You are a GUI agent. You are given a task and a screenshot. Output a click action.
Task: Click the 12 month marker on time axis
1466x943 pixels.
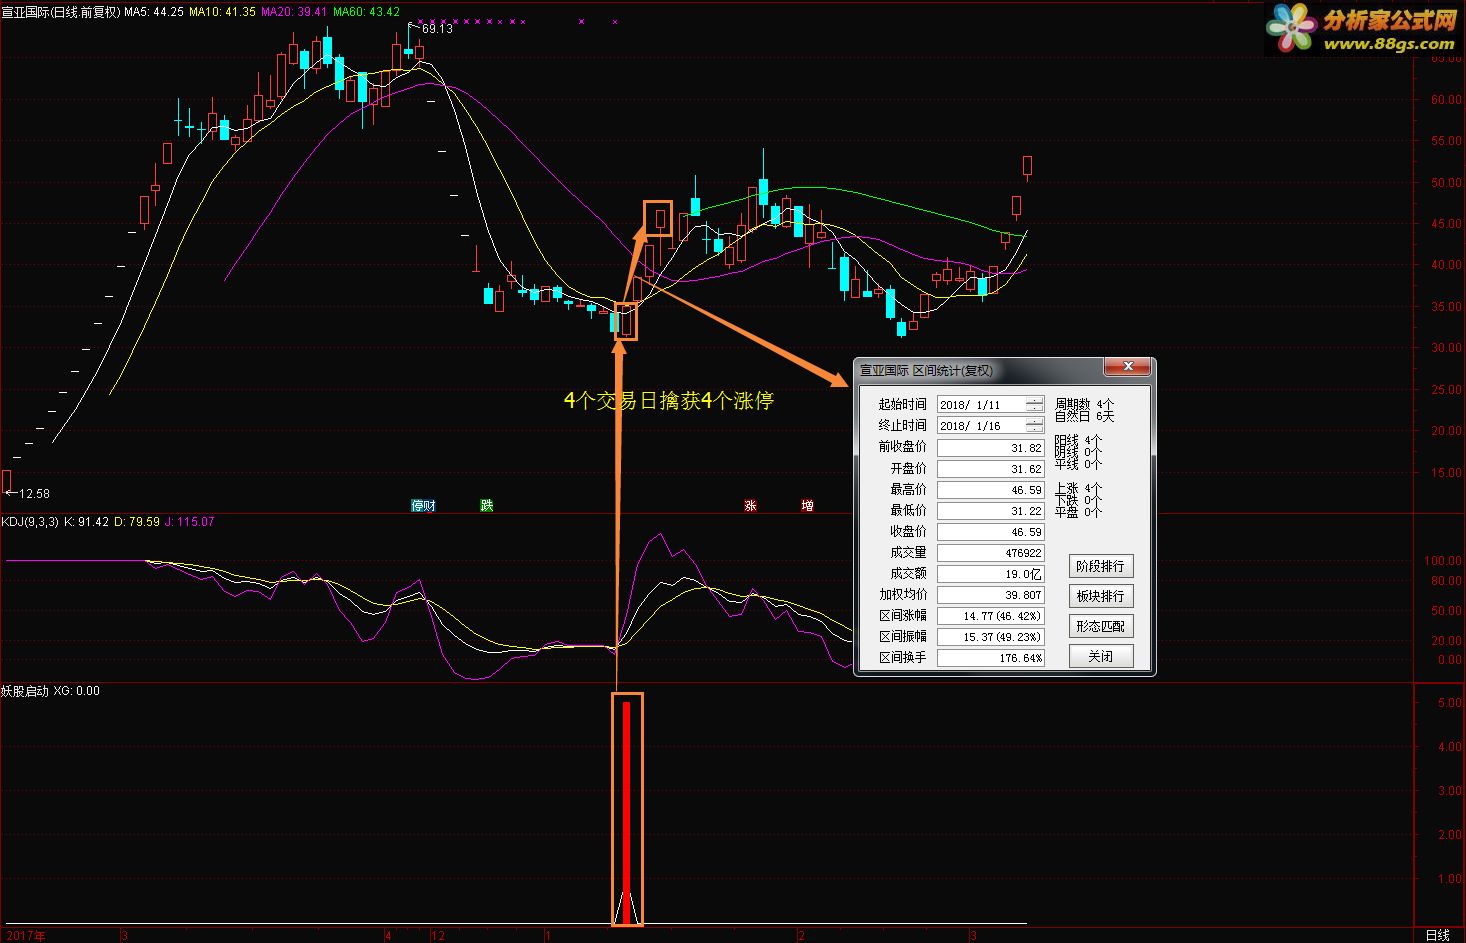(438, 936)
